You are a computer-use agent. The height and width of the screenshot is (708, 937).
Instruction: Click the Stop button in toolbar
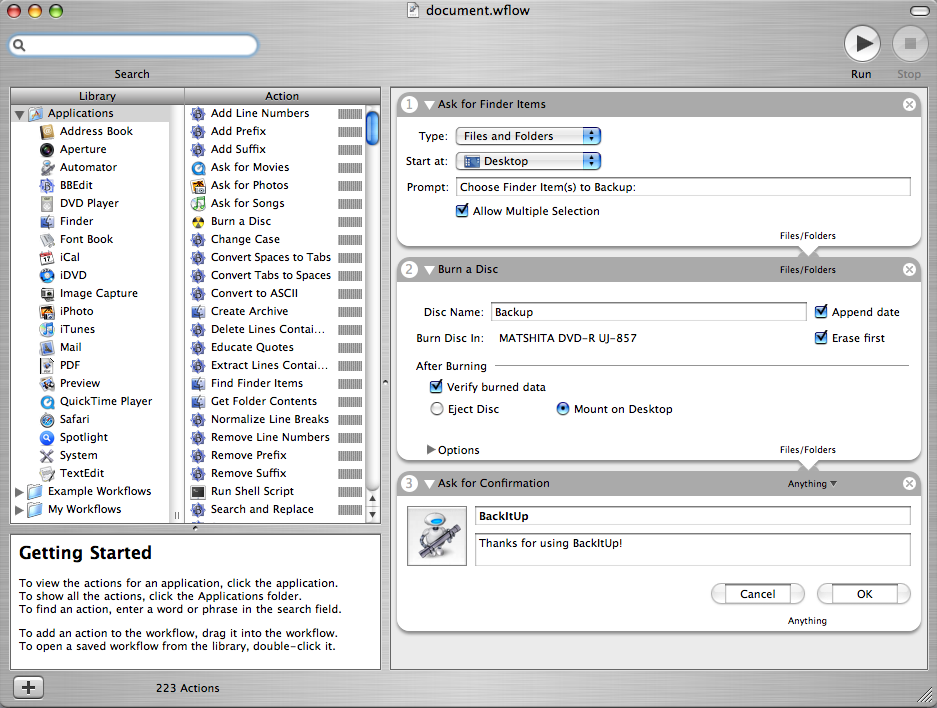click(x=910, y=44)
